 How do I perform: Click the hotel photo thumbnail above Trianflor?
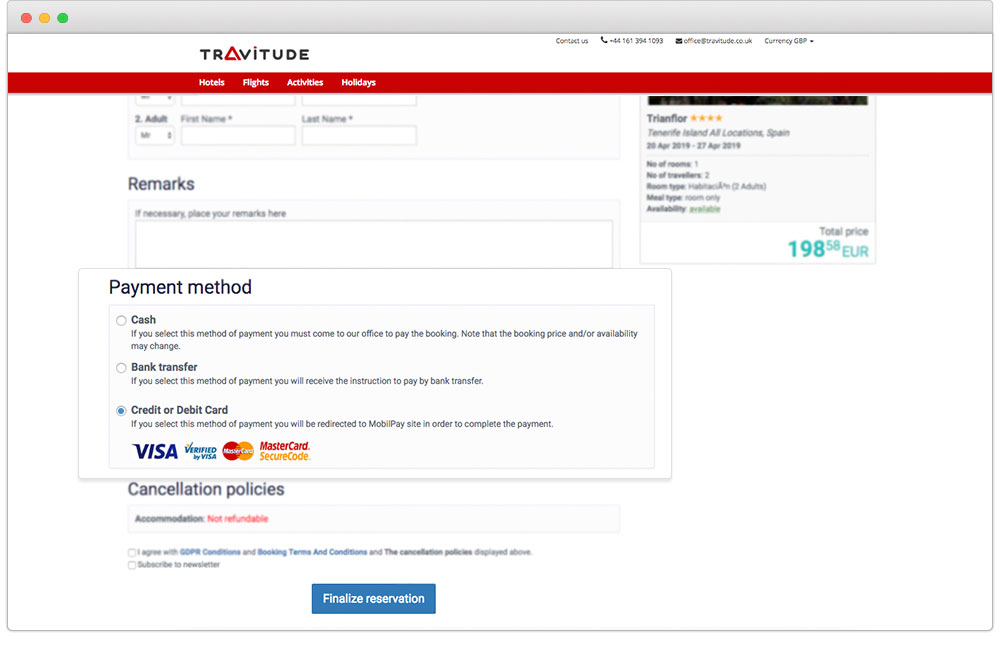click(x=757, y=100)
